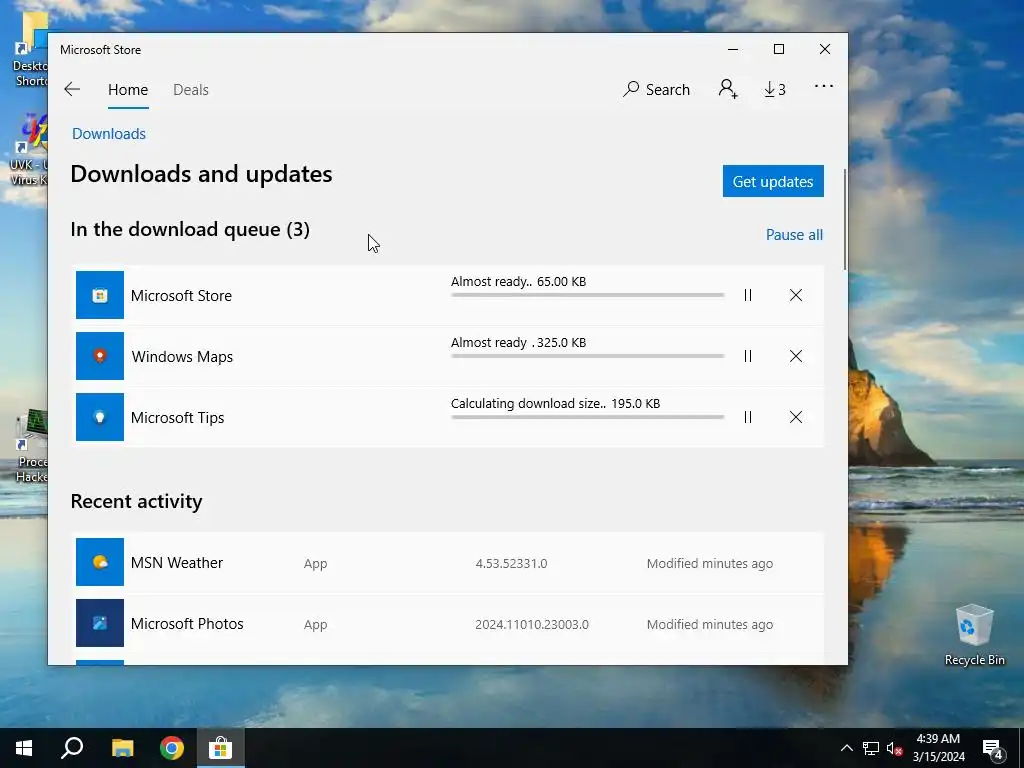Select 'Windows Maps' name in queue
This screenshot has height=768, width=1024.
click(x=182, y=357)
